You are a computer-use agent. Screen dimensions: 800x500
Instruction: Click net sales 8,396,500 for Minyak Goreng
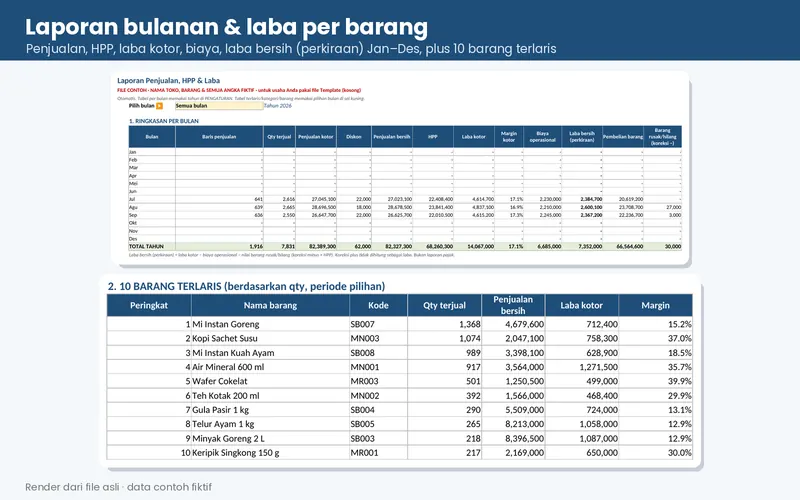tap(524, 438)
